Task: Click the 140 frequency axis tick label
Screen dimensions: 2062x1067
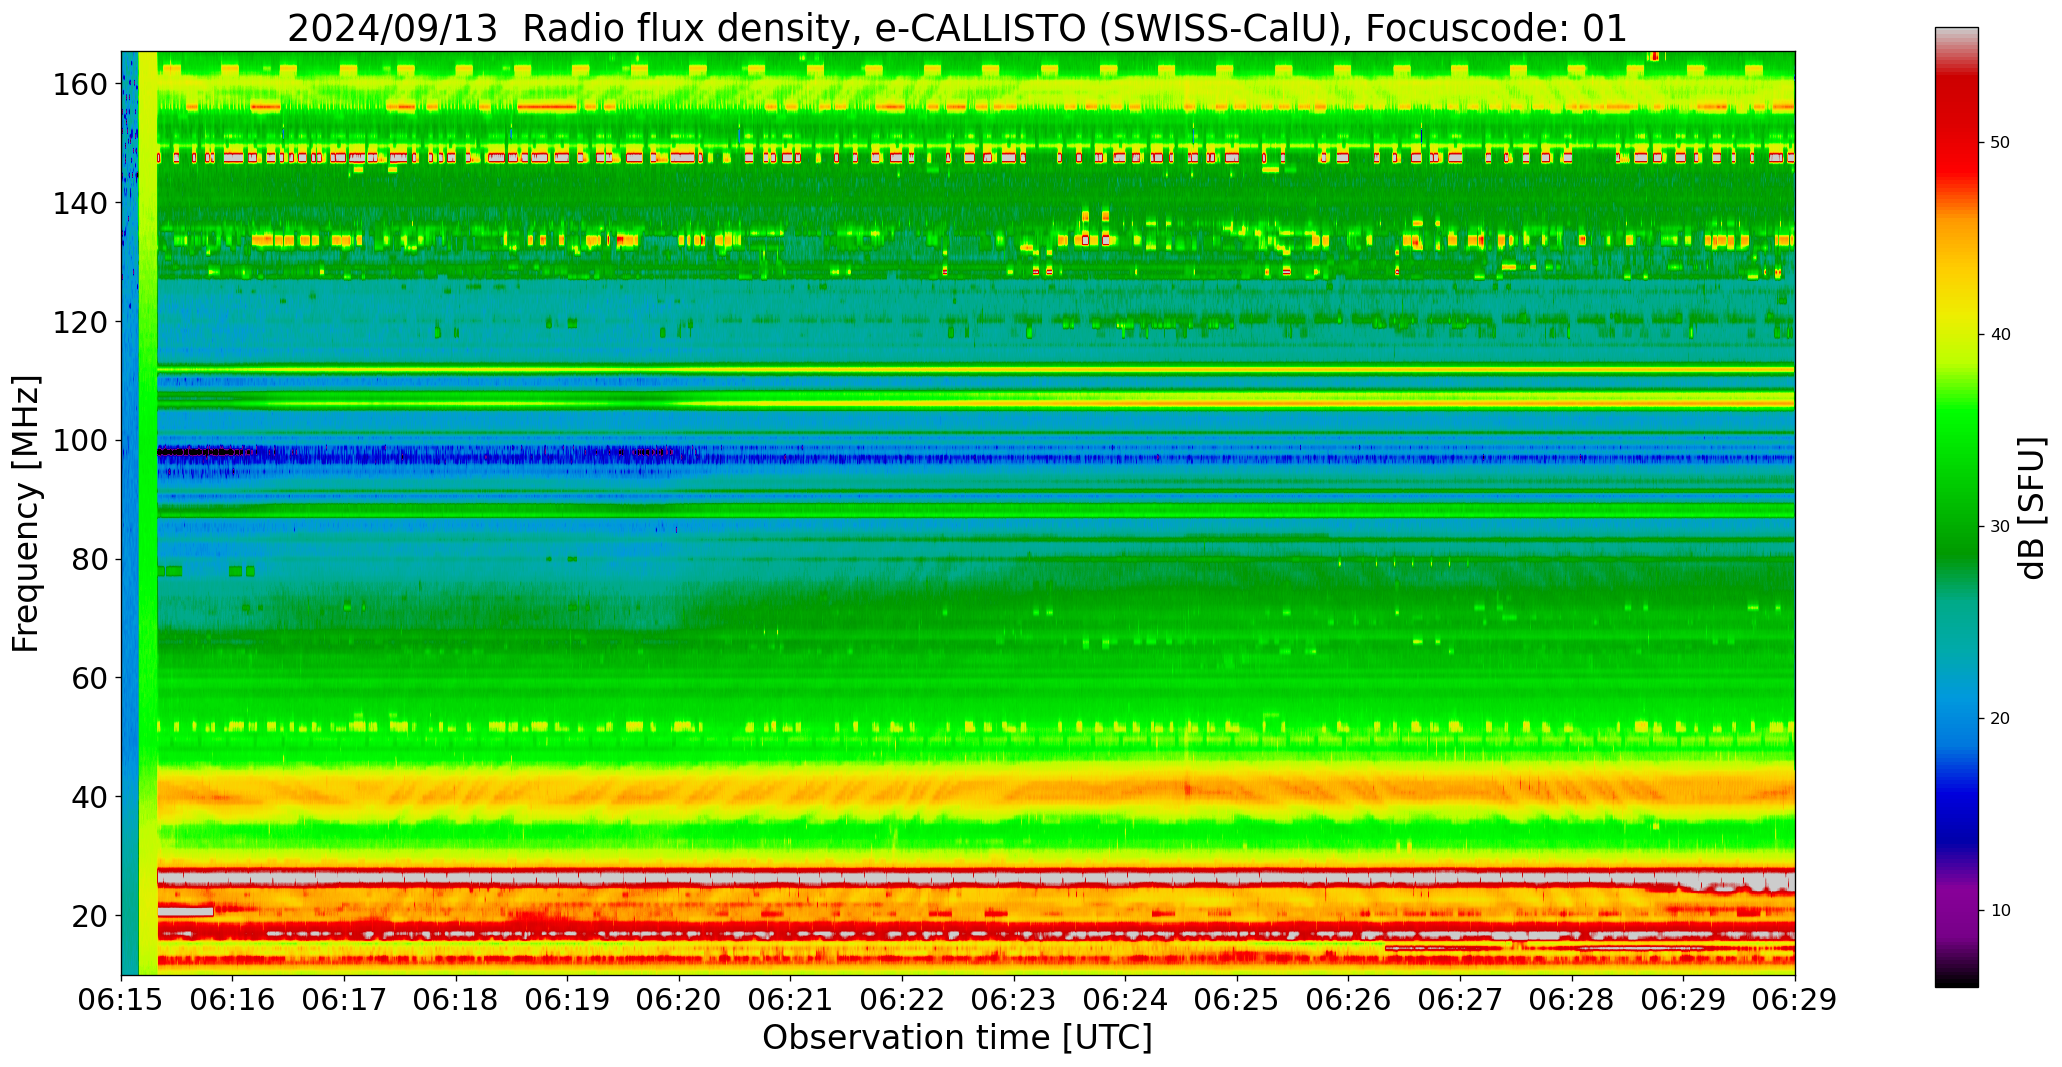Action: pyautogui.click(x=81, y=203)
